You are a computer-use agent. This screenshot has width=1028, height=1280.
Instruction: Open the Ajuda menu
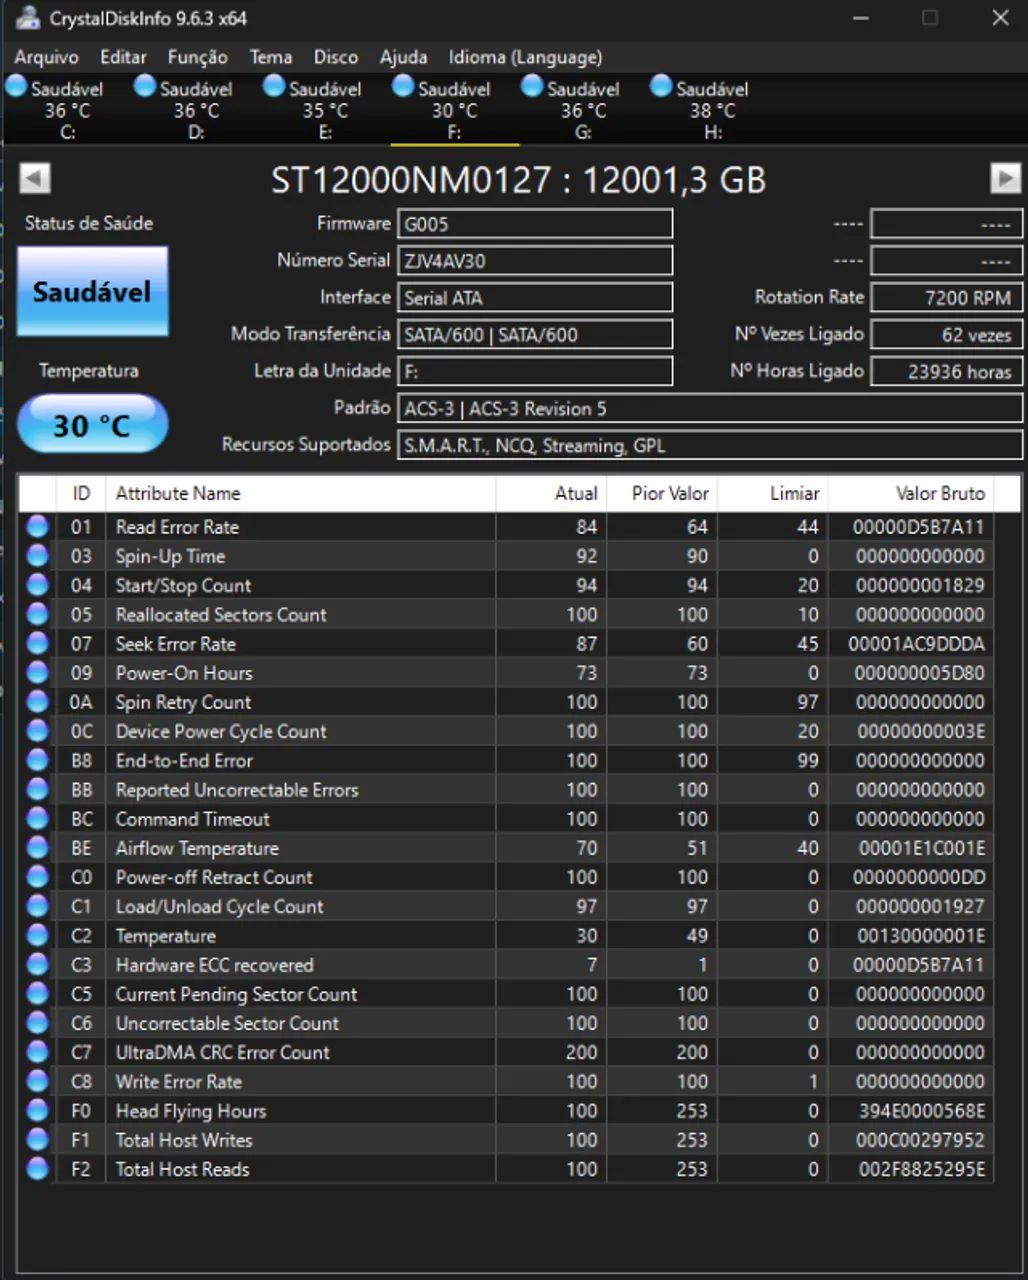403,57
